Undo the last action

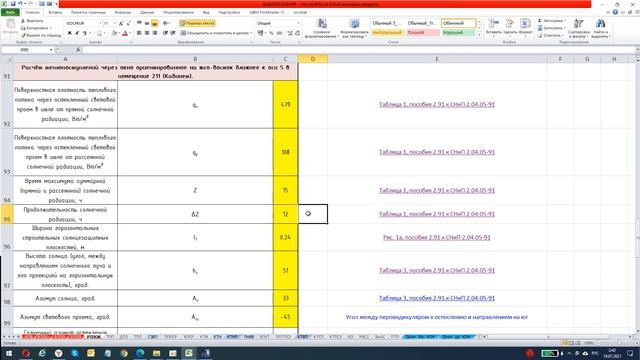point(20,4)
